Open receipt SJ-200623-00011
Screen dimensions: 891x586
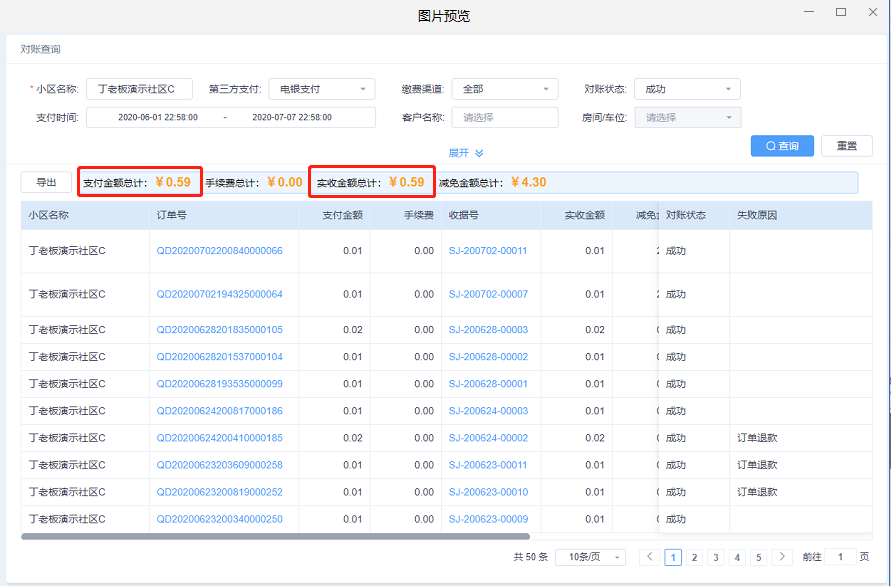tap(488, 465)
